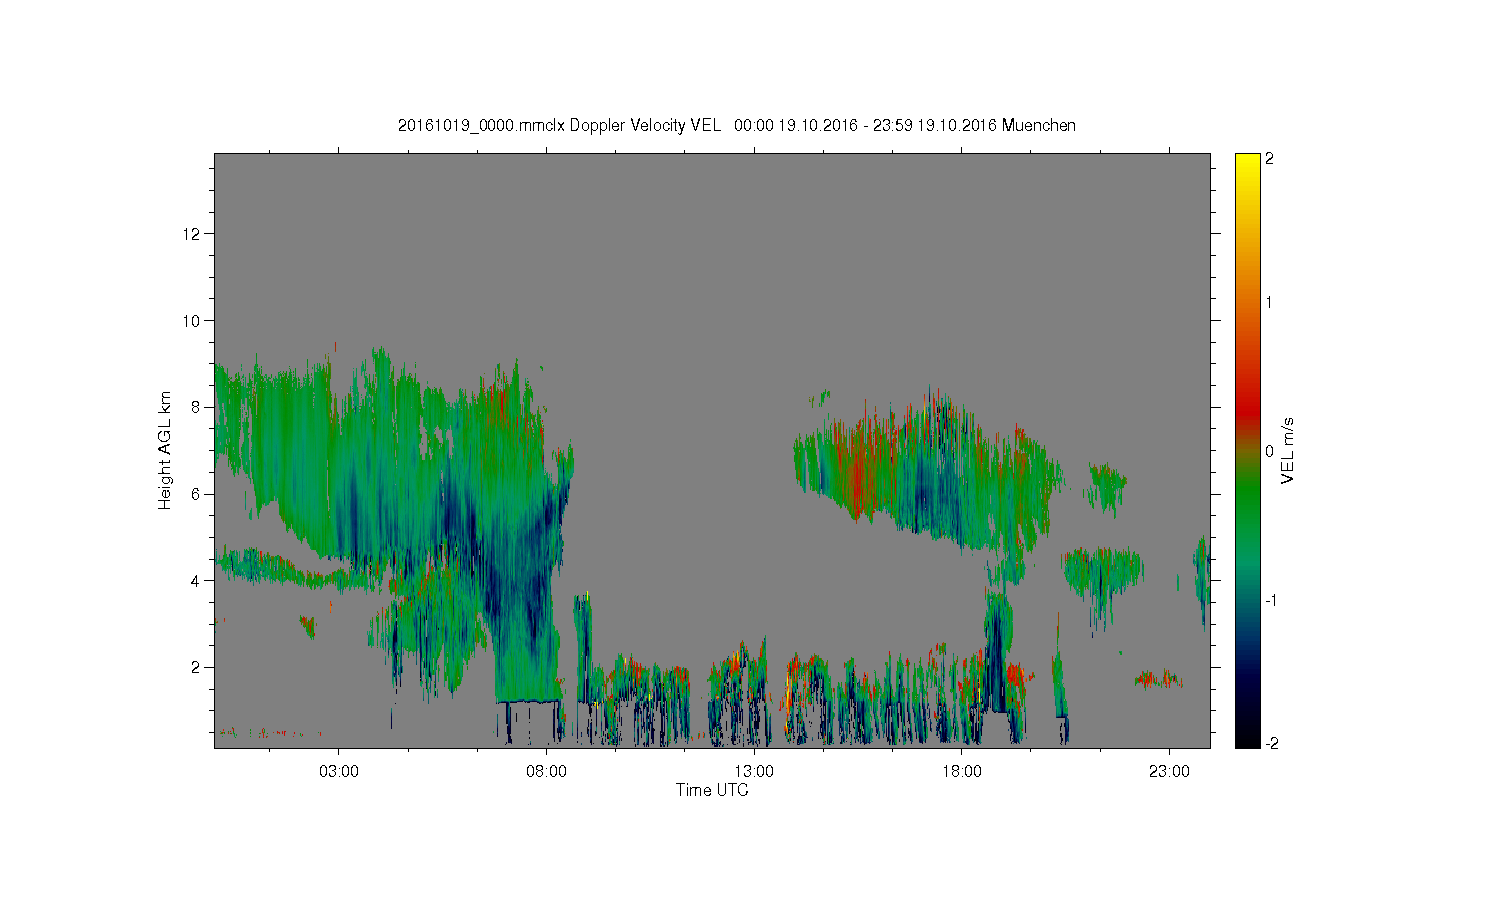
Task: Click the colorbar value 0
Action: coord(1270,451)
